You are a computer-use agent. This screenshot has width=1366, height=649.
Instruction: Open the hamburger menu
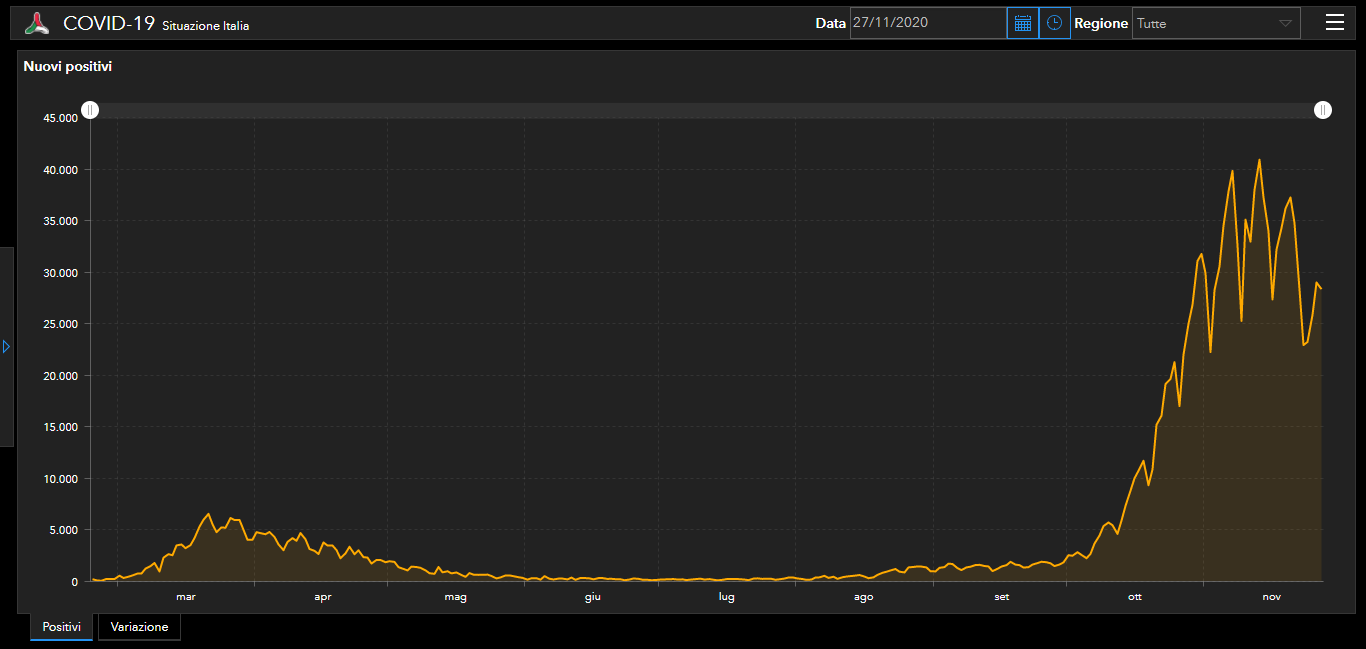click(x=1335, y=23)
